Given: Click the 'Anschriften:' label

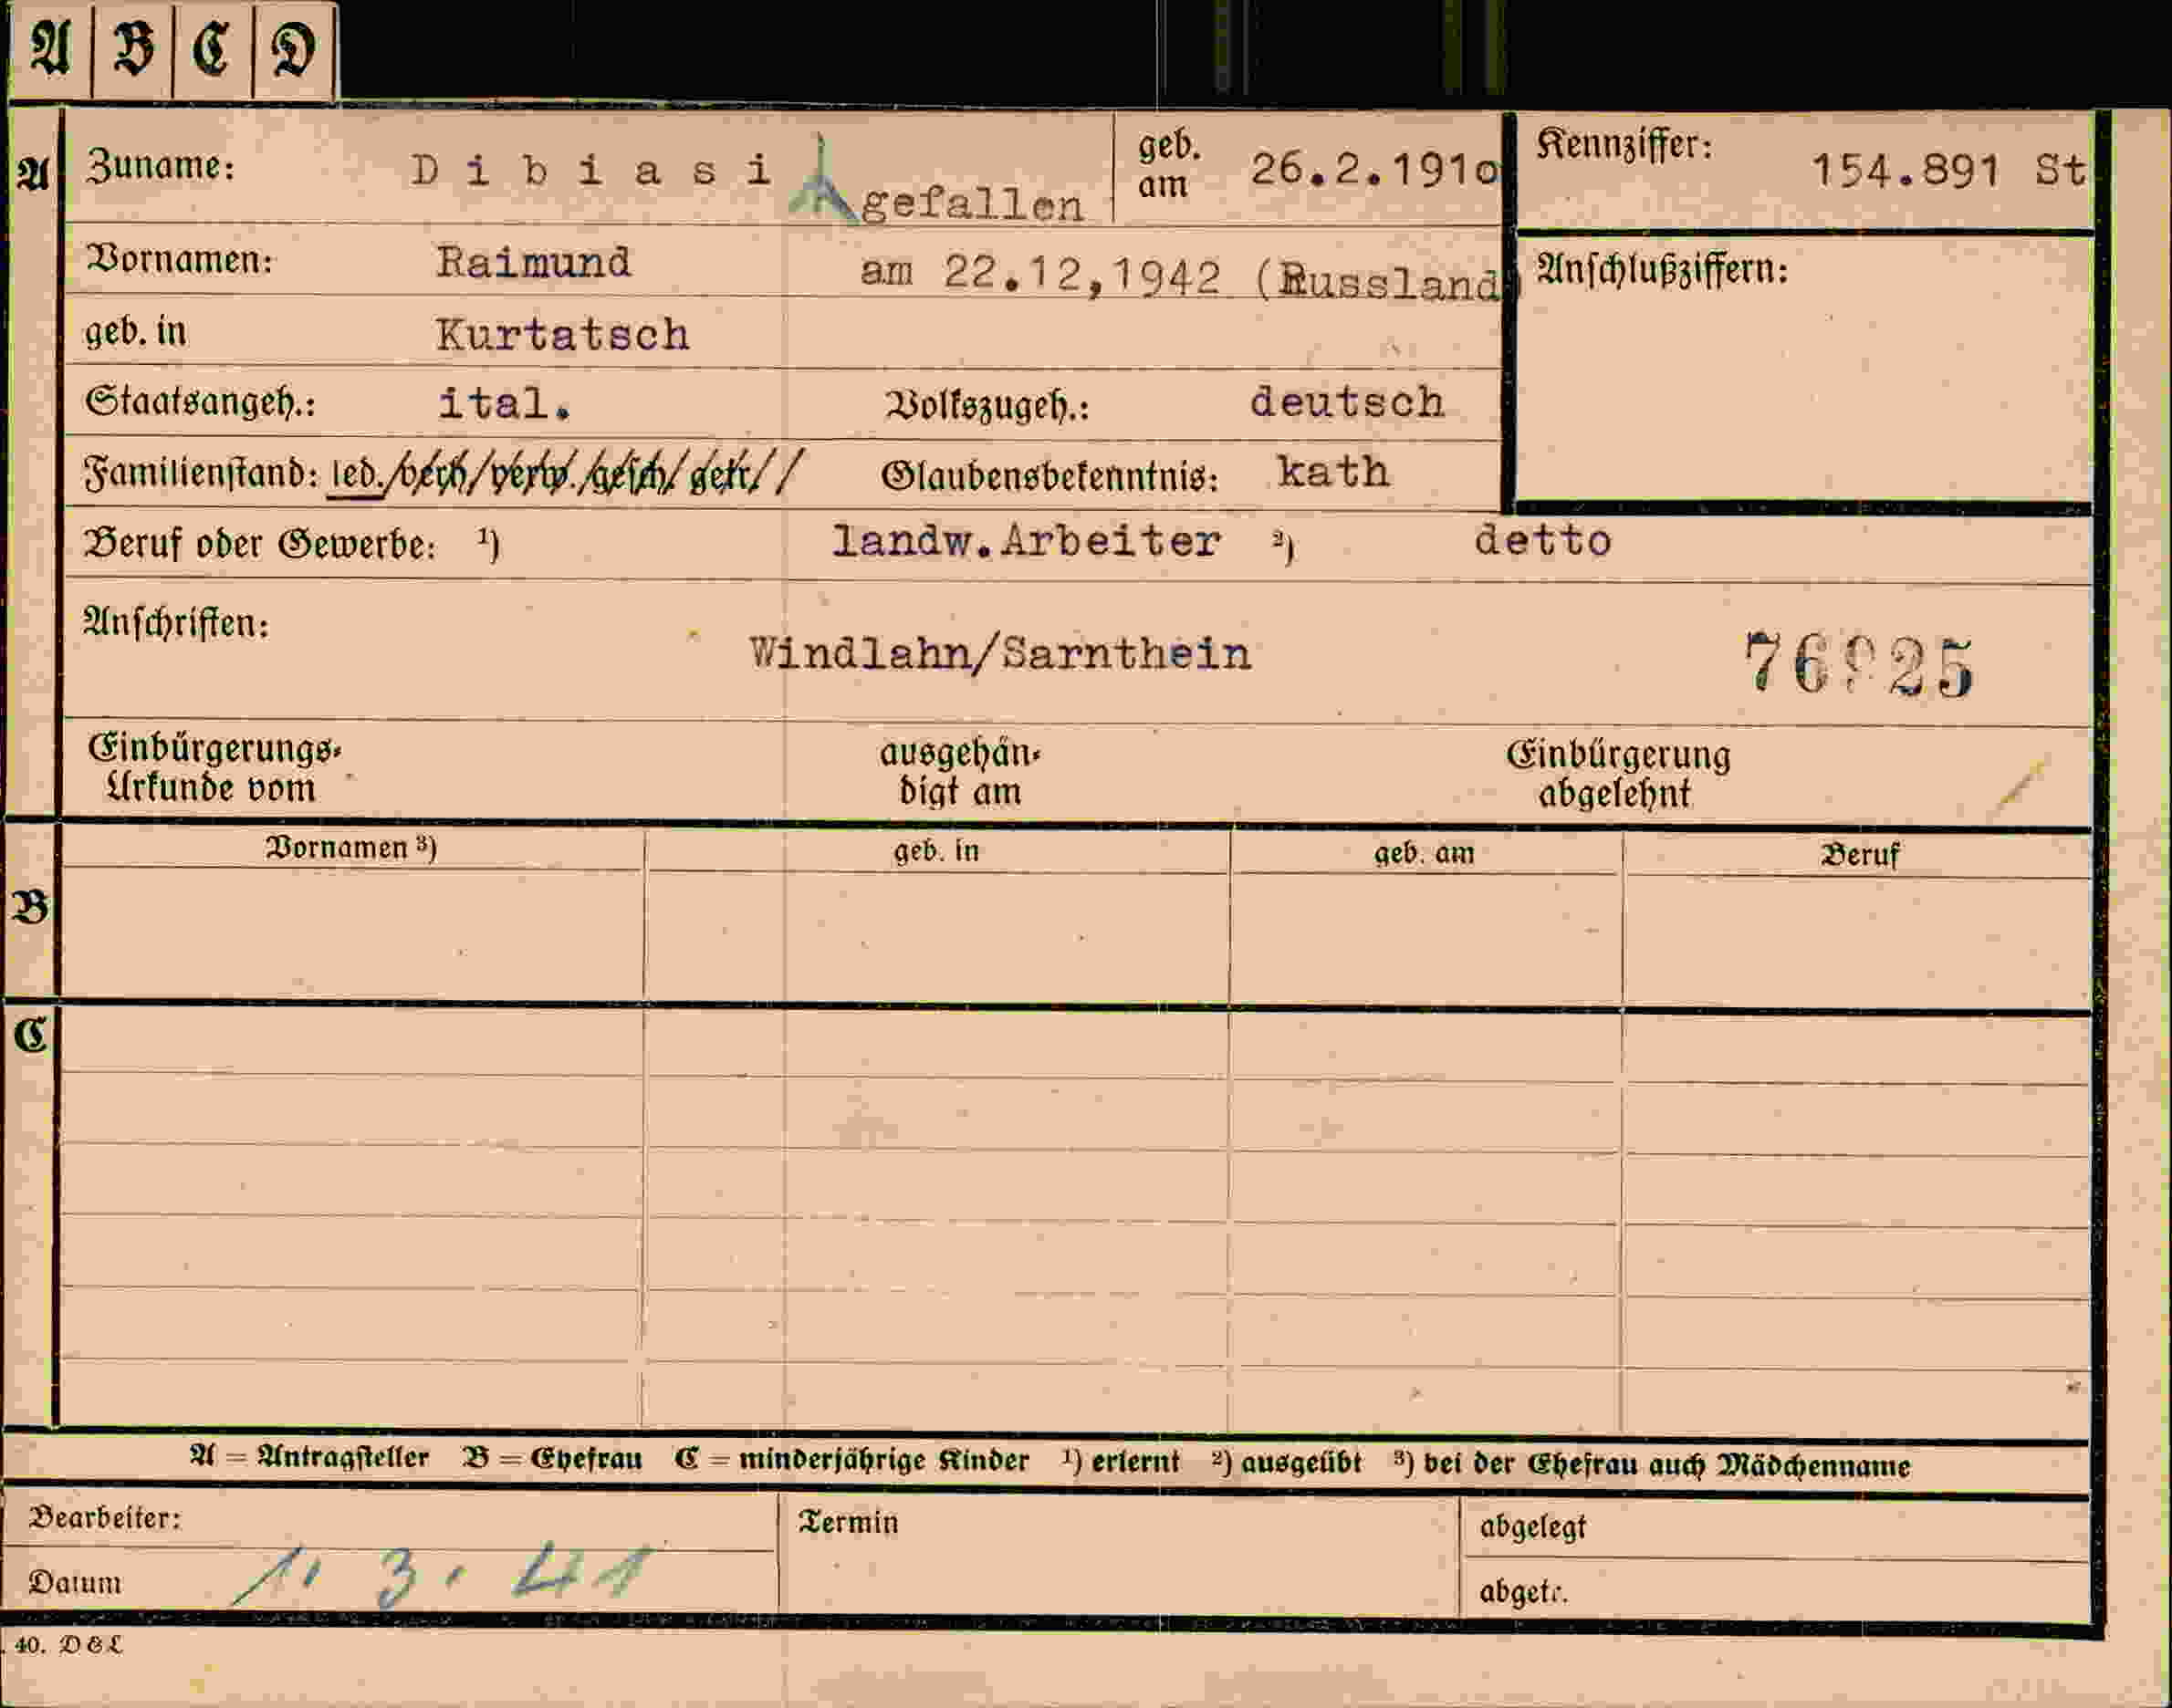Looking at the screenshot, I should click(x=177, y=623).
